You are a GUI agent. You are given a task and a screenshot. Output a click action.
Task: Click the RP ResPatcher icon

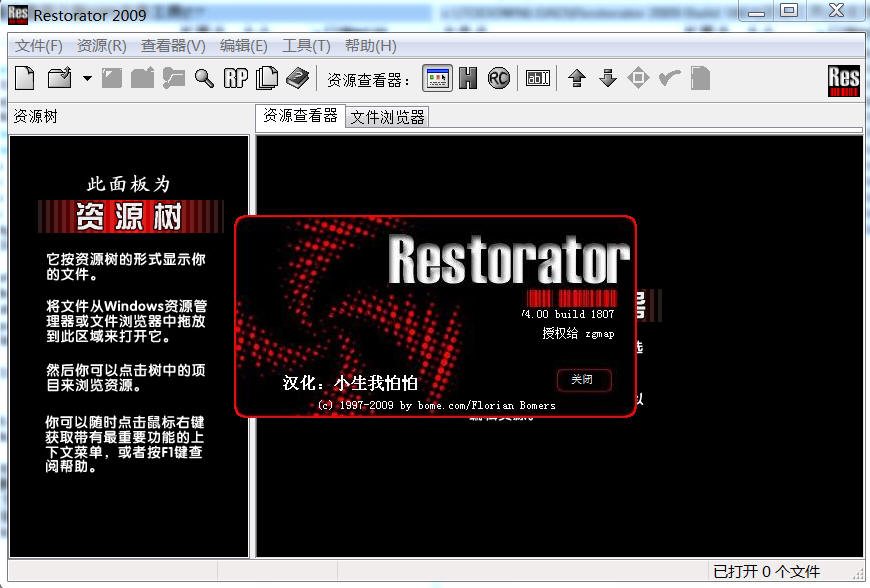coord(236,78)
